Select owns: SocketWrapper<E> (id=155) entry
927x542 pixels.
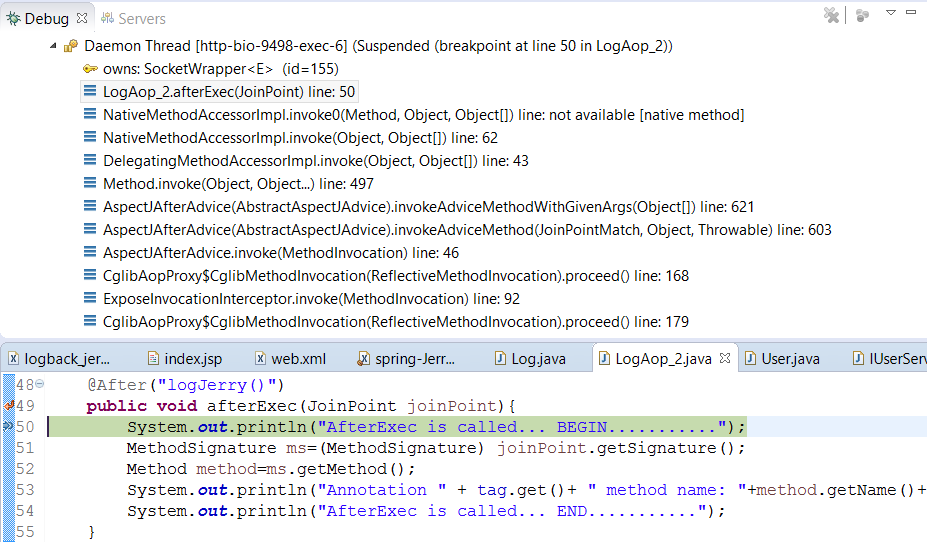pyautogui.click(x=221, y=69)
